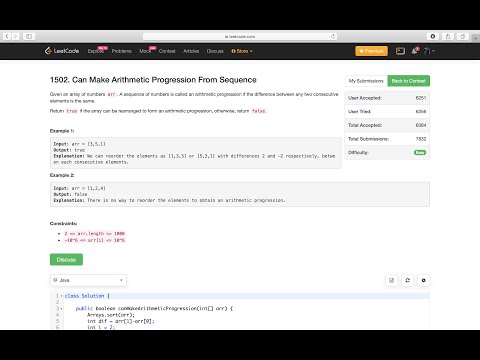Image resolution: width=480 pixels, height=360 pixels.
Task: Click the inline 'arr' code word in description
Action: click(x=112, y=95)
